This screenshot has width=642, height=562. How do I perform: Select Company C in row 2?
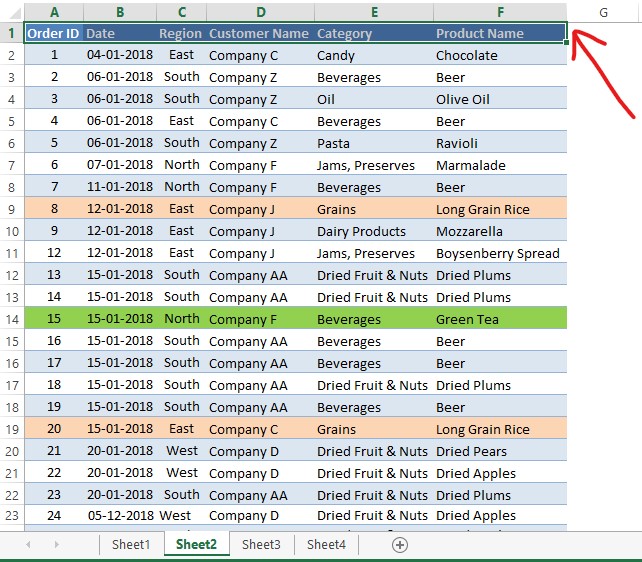click(x=261, y=55)
